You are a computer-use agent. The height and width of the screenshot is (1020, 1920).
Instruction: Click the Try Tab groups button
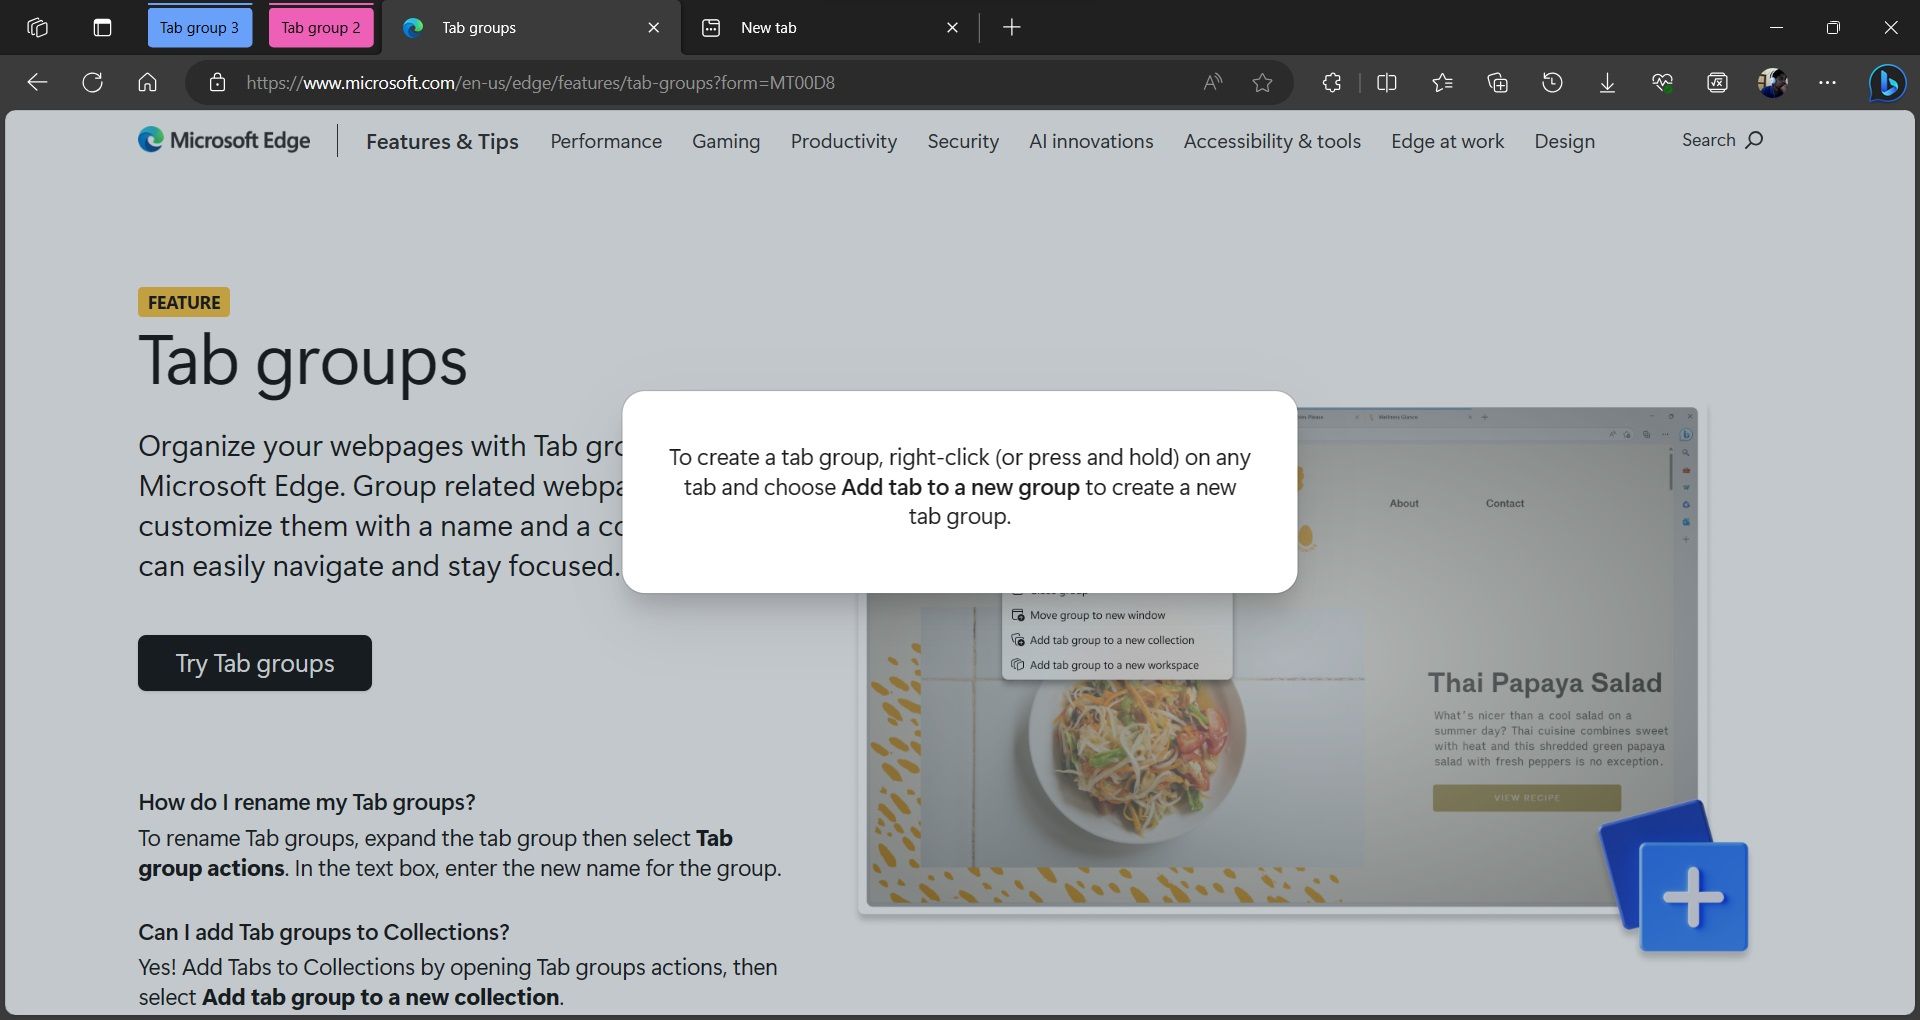254,662
